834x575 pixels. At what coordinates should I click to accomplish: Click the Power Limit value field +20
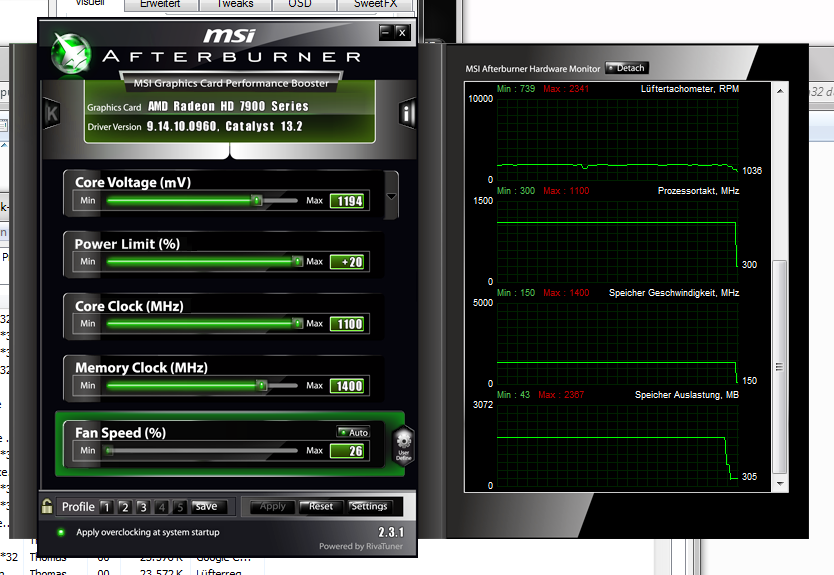pyautogui.click(x=349, y=262)
